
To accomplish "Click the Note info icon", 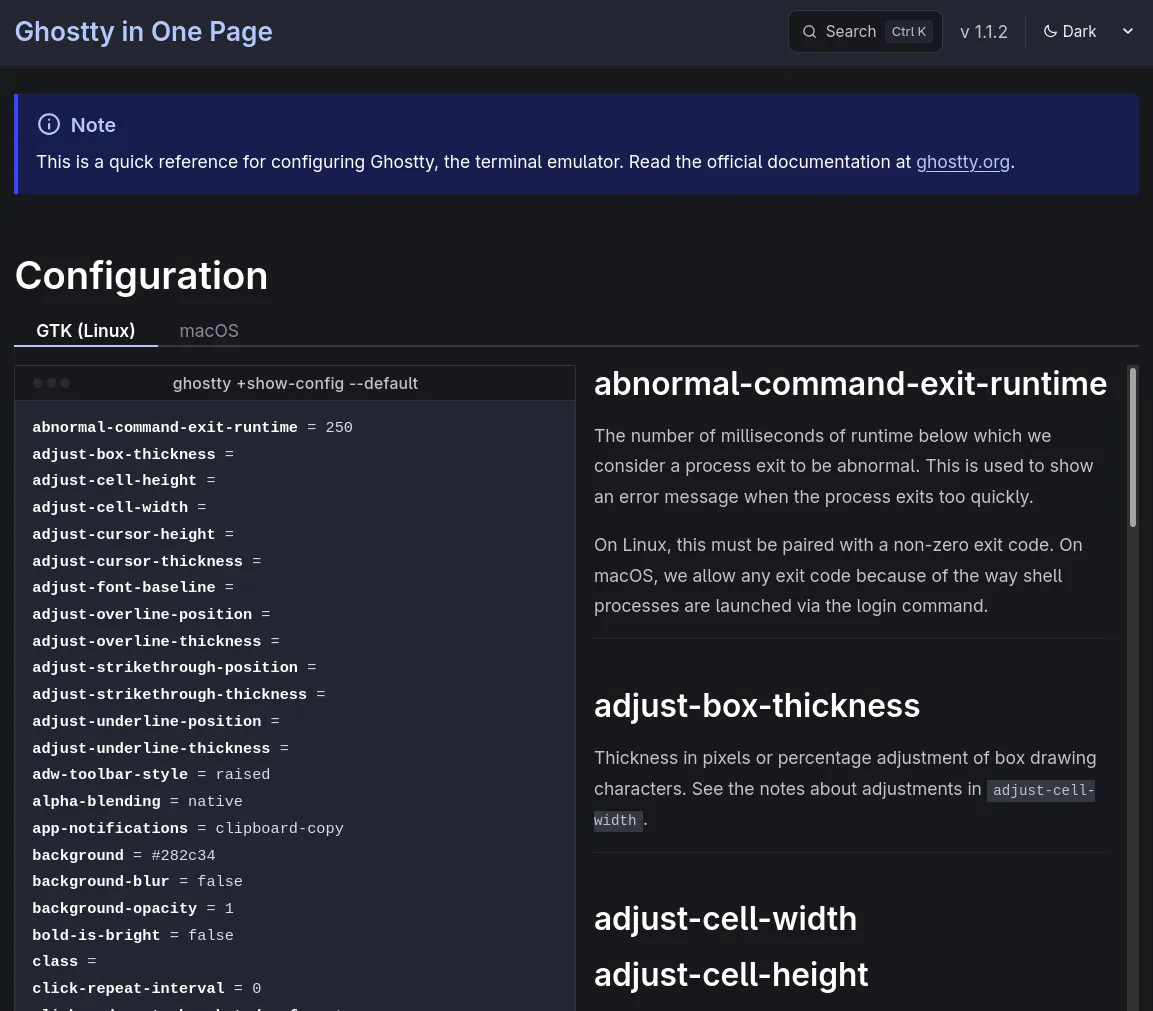I will [49, 124].
